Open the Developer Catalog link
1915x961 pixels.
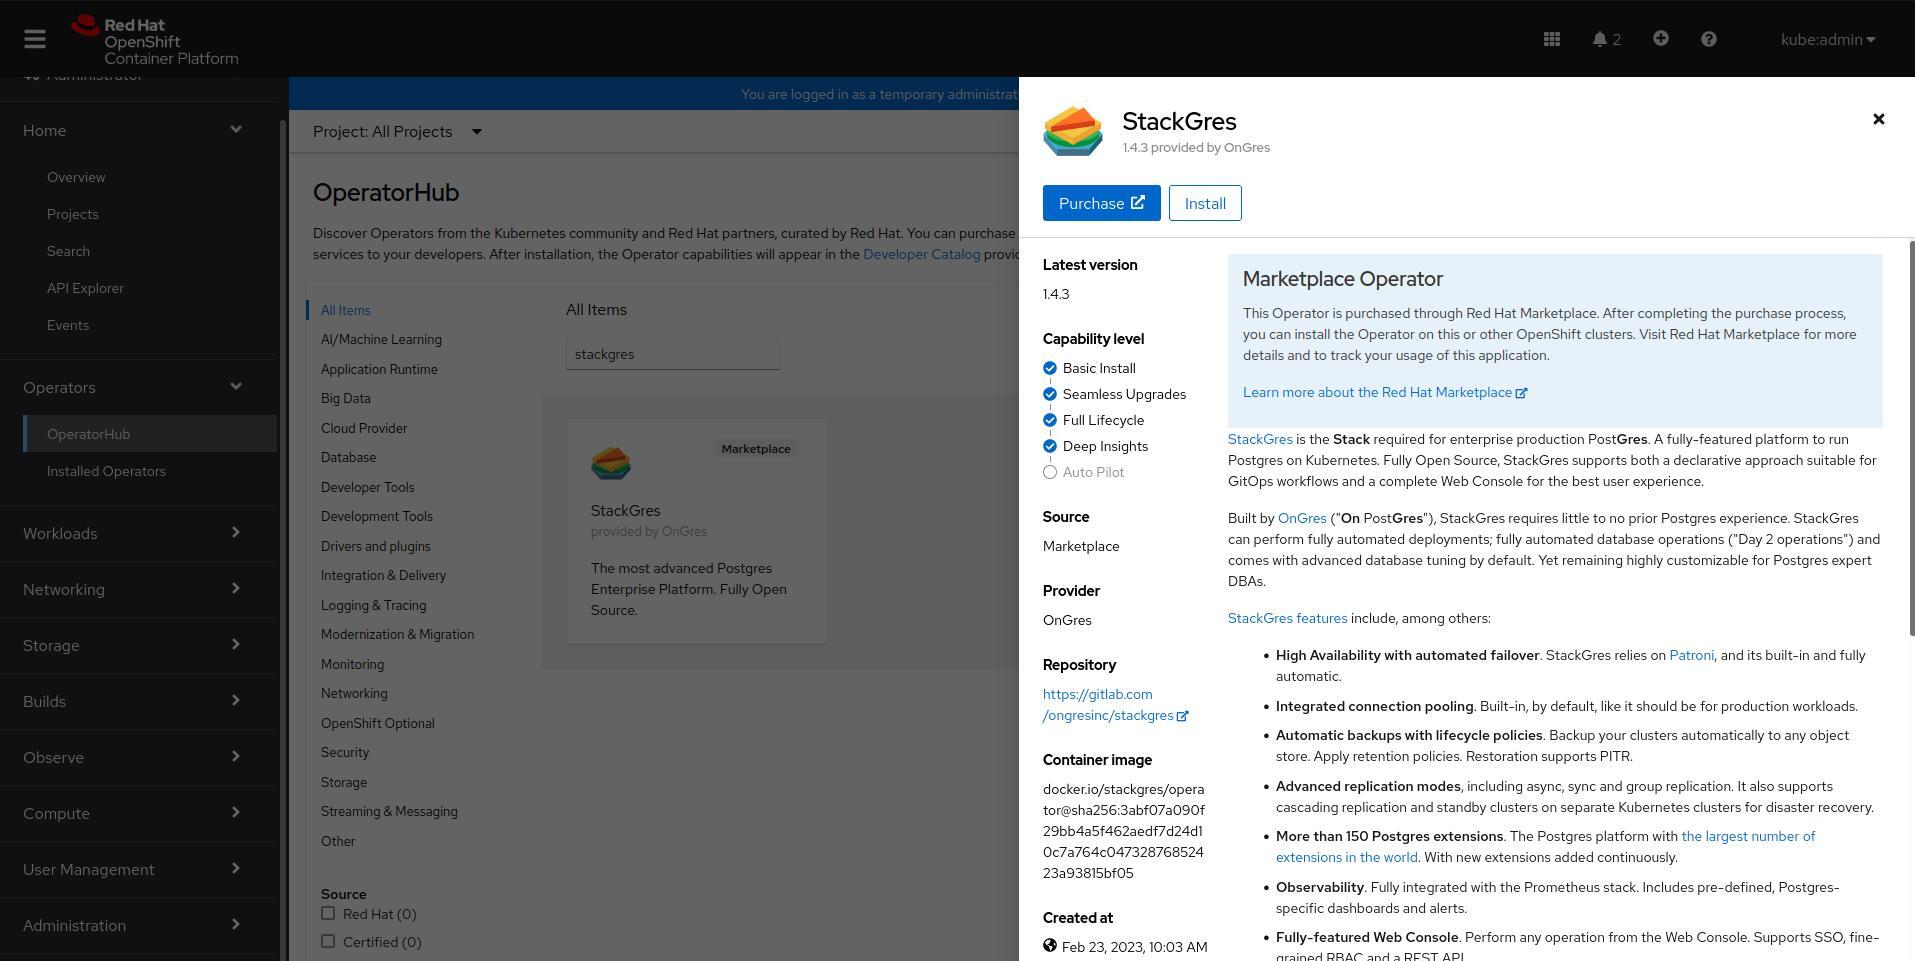click(x=920, y=254)
